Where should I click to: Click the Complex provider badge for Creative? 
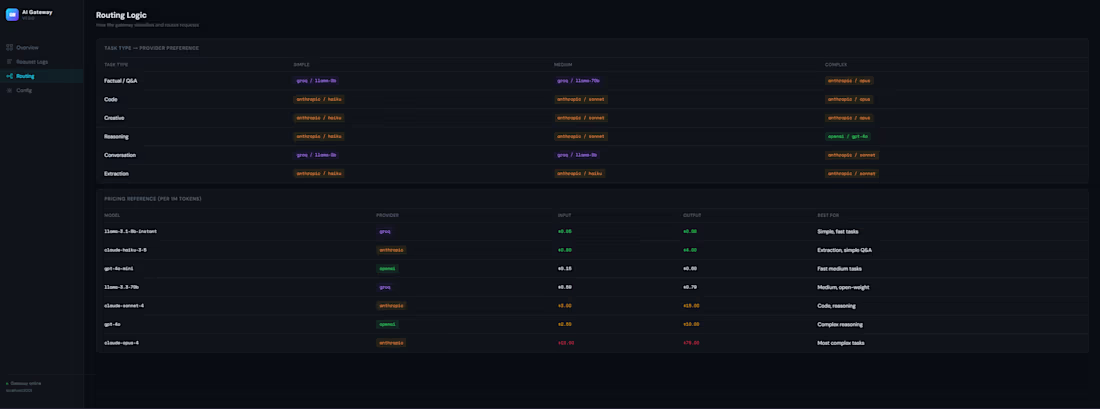(850, 118)
